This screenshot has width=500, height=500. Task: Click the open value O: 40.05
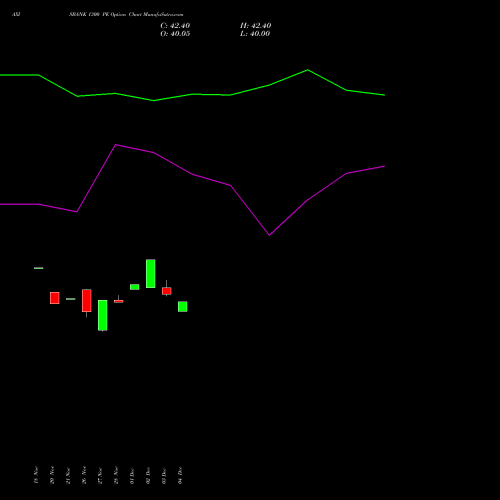click(x=175, y=34)
